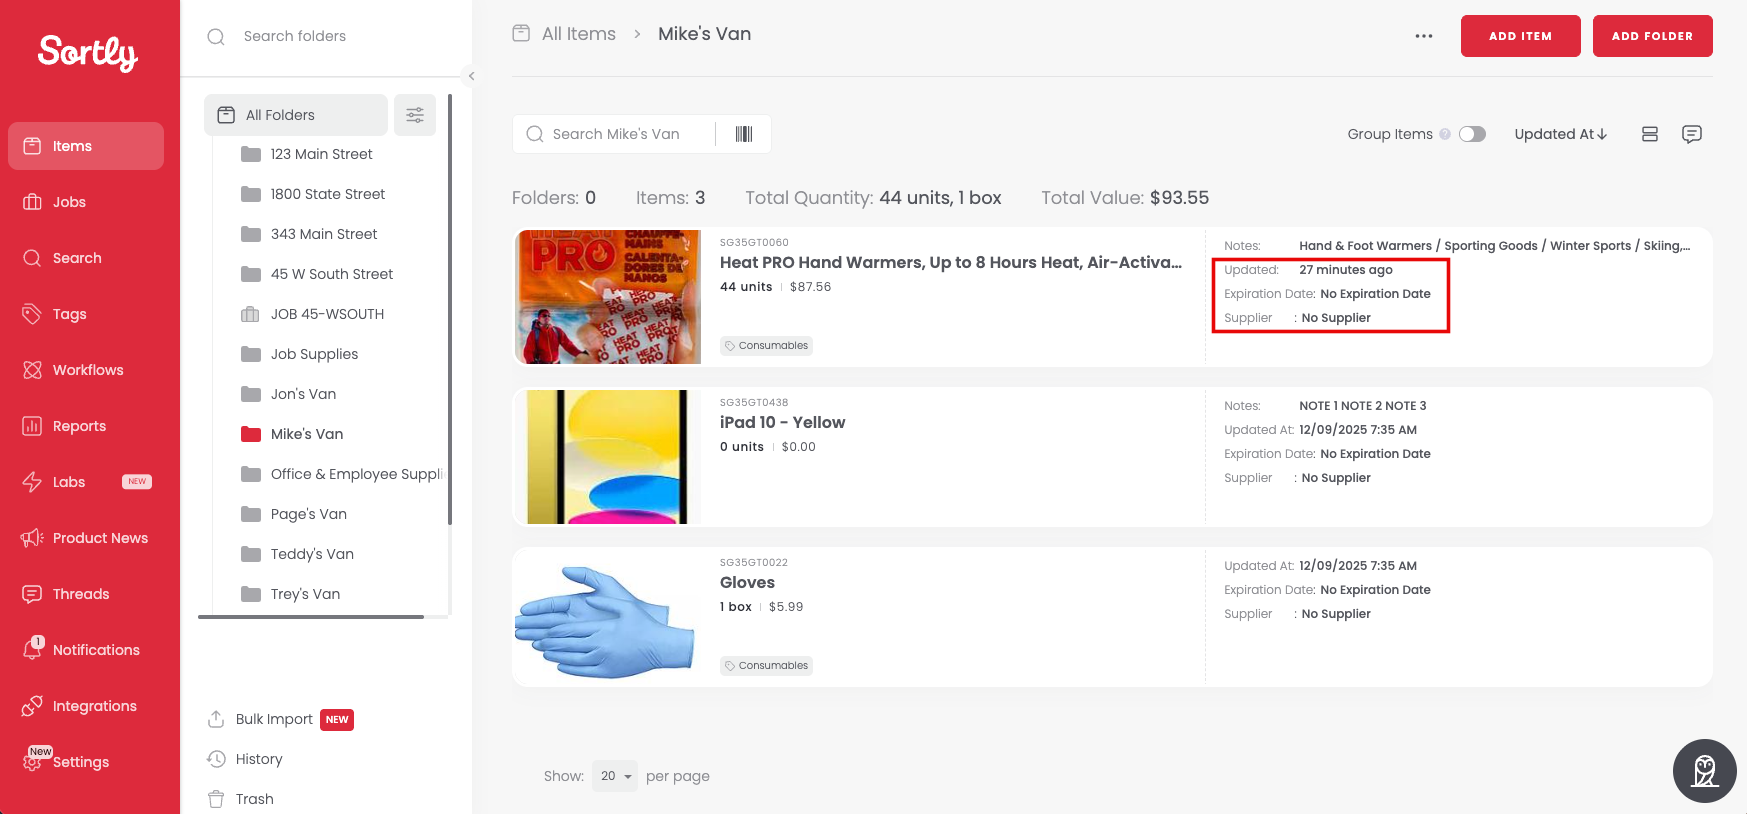This screenshot has height=814, width=1747.
Task: Open the barcode scanner in search
Action: [x=744, y=134]
